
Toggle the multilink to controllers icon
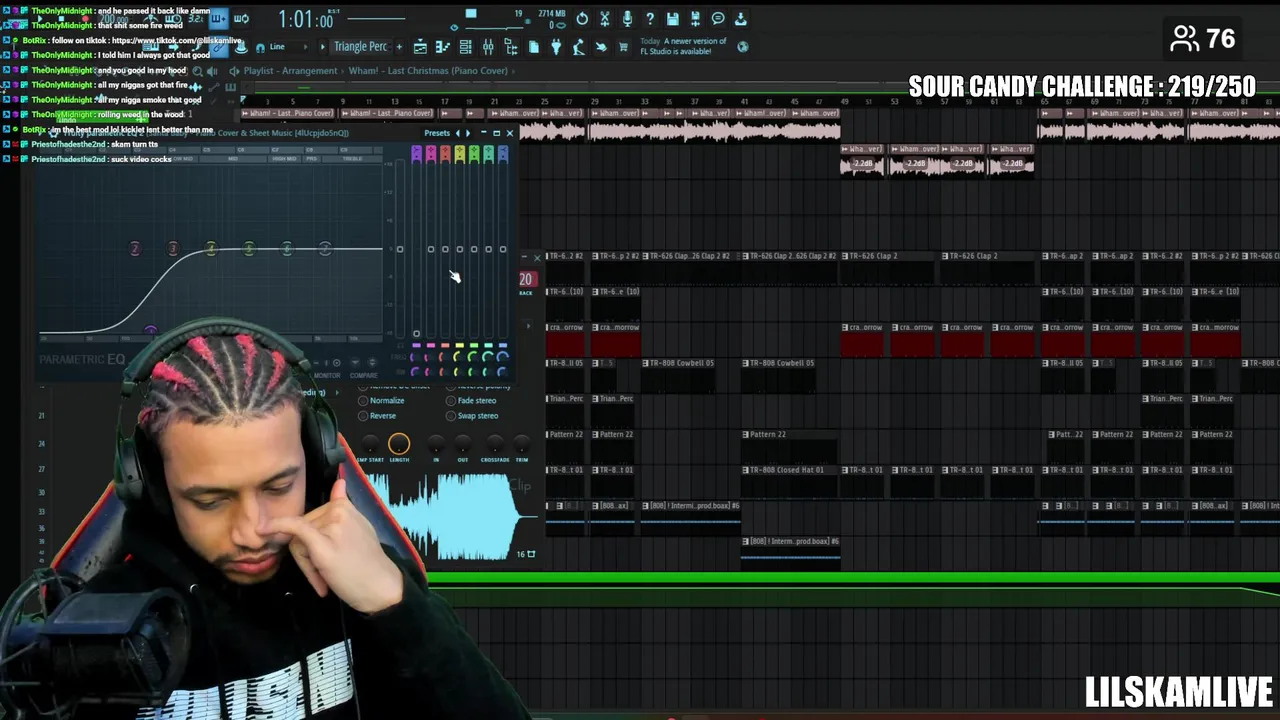(219, 46)
